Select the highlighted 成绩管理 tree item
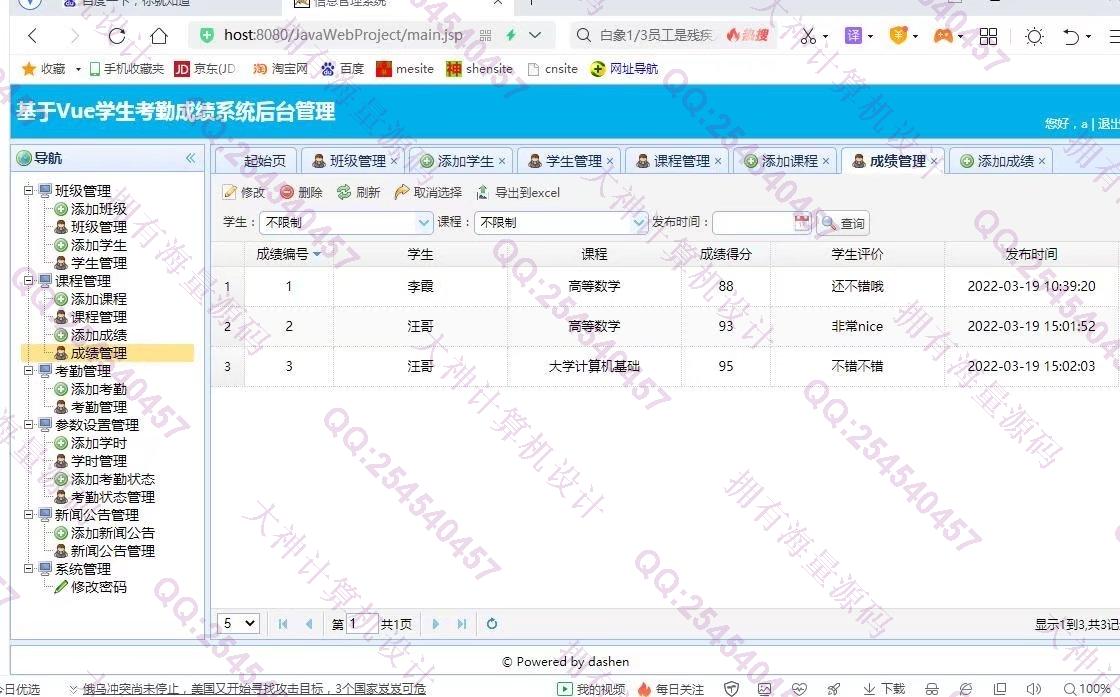Viewport: 1120px width, 697px height. pos(107,353)
